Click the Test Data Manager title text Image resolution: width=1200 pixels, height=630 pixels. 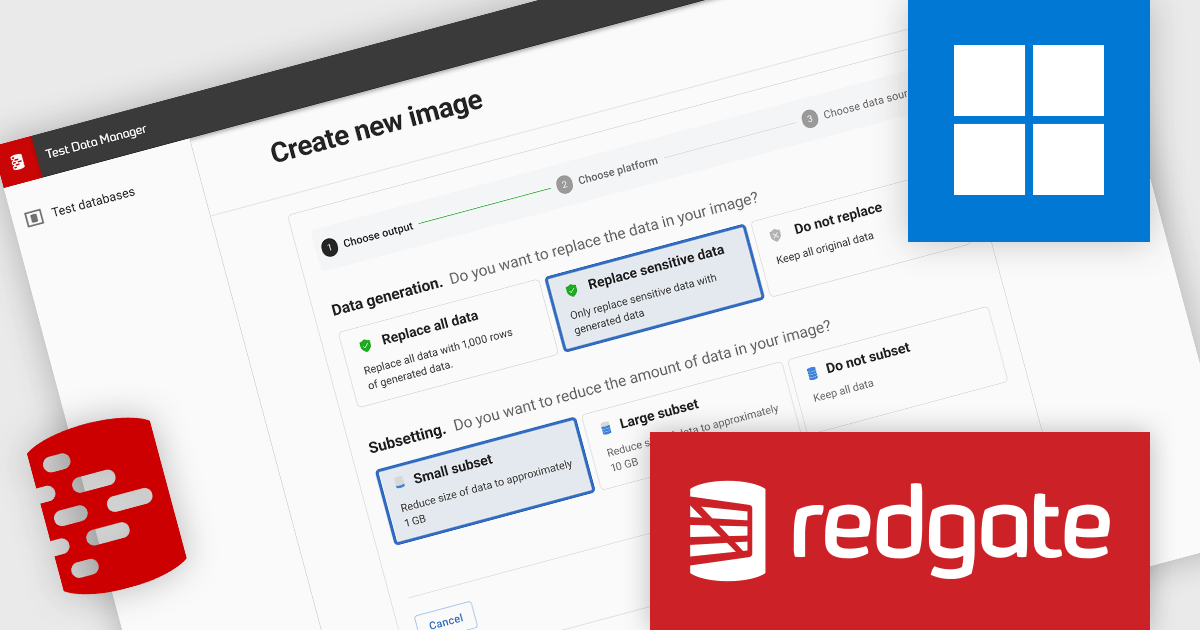click(96, 143)
